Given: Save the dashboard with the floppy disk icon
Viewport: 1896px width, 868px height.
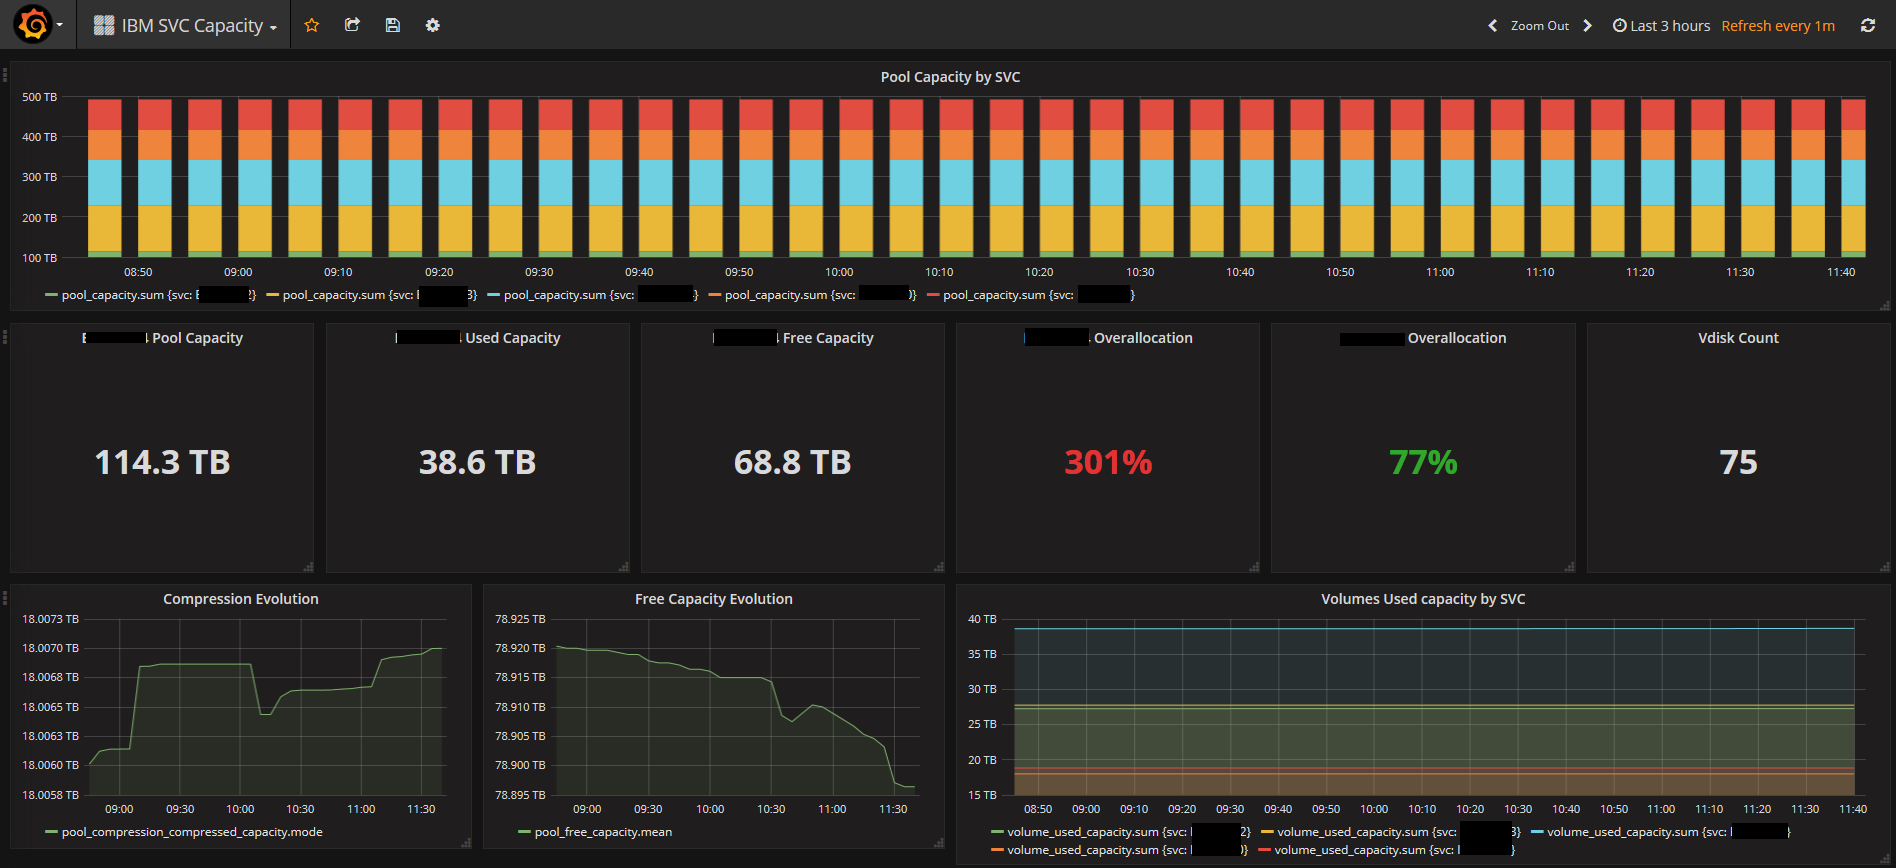Looking at the screenshot, I should pyautogui.click(x=392, y=25).
